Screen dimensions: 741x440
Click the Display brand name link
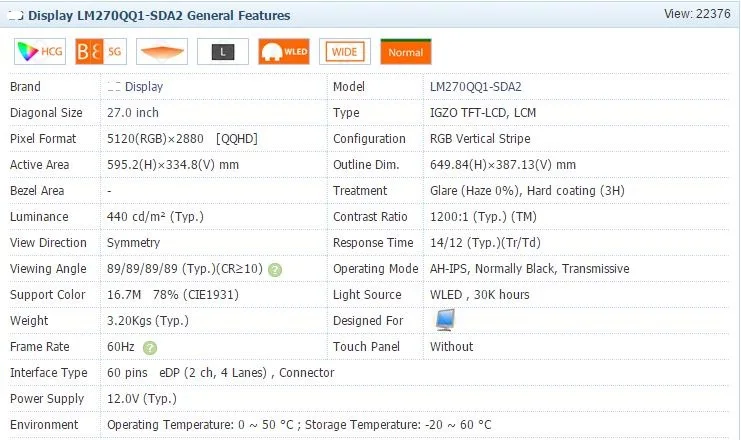coord(135,87)
